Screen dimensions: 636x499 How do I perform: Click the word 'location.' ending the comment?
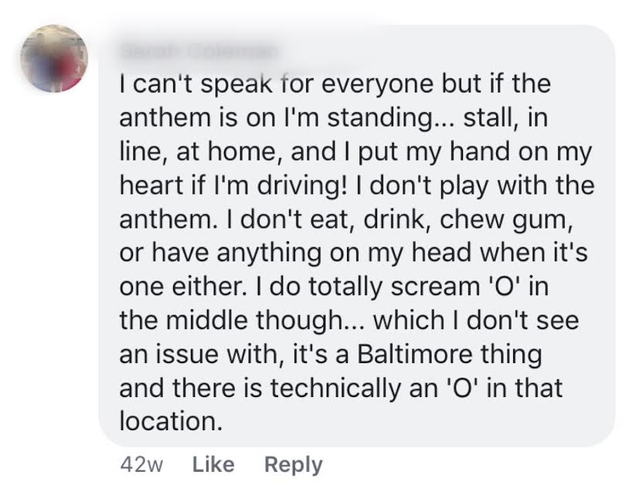[171, 421]
